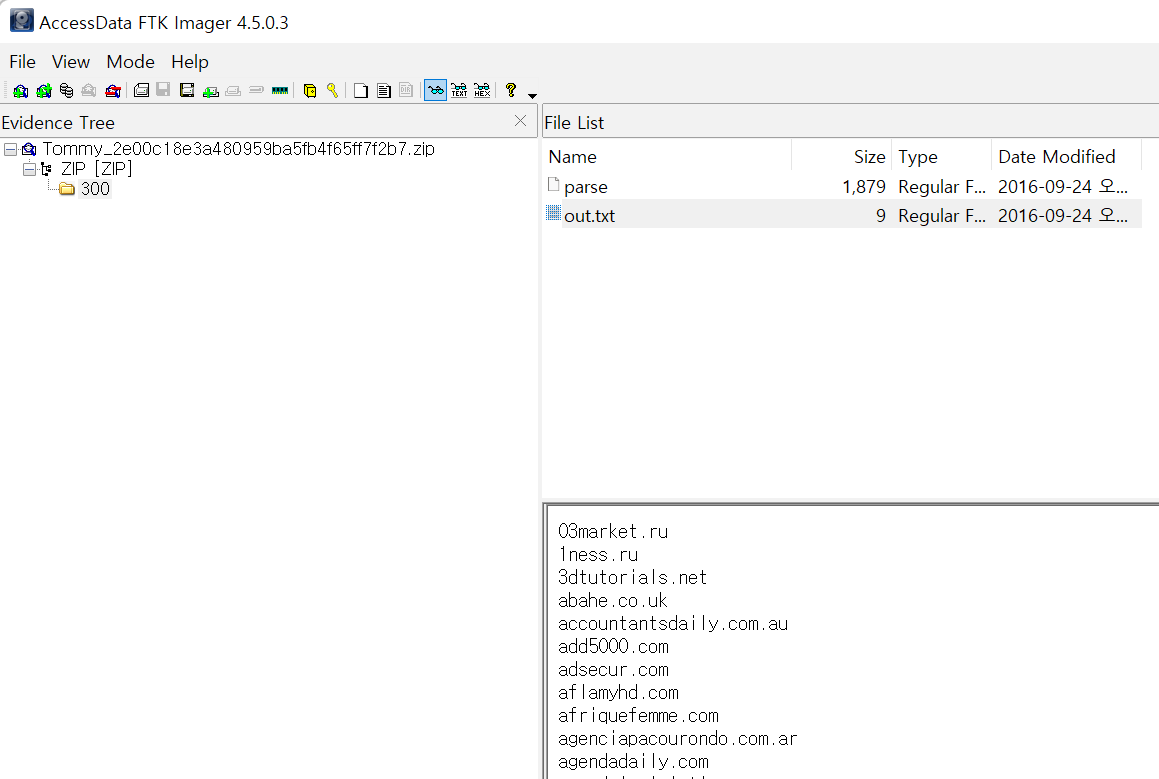Switch the viewer to HEX mode
Screen dimensions: 1159x779
point(482,90)
